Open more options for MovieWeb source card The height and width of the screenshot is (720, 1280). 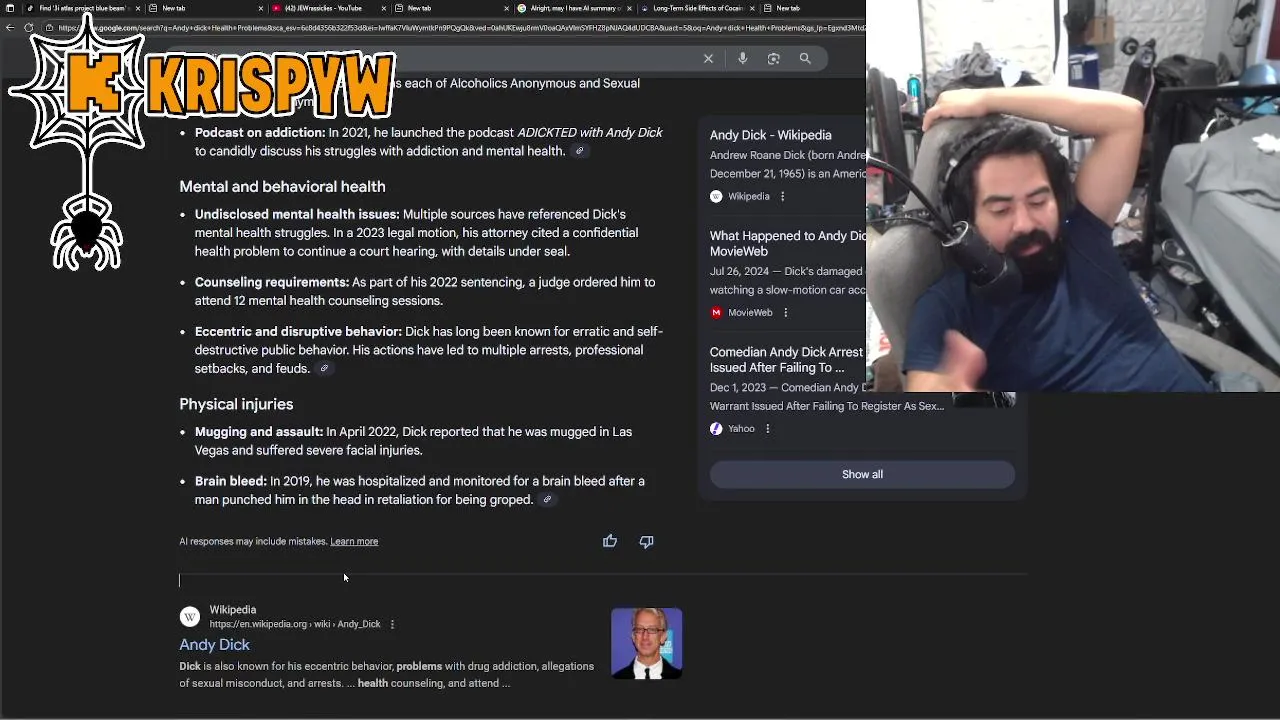point(785,313)
